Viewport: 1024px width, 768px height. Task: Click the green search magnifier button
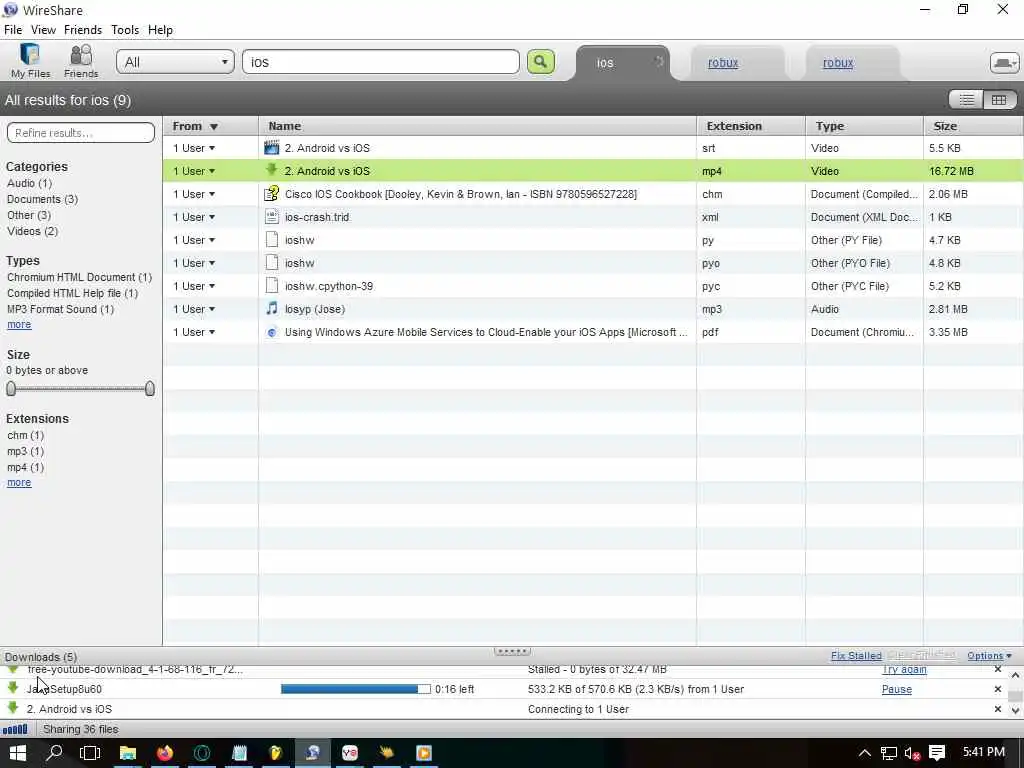pyautogui.click(x=540, y=62)
